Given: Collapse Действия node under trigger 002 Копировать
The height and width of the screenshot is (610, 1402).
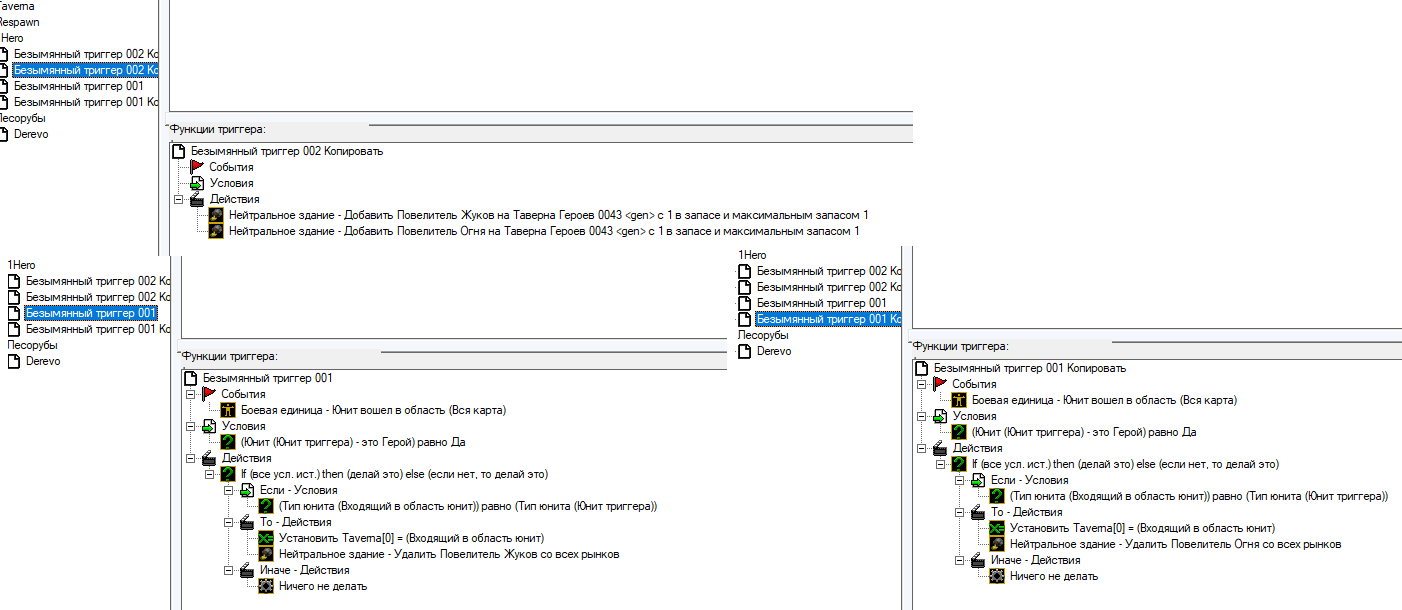Looking at the screenshot, I should click(179, 199).
